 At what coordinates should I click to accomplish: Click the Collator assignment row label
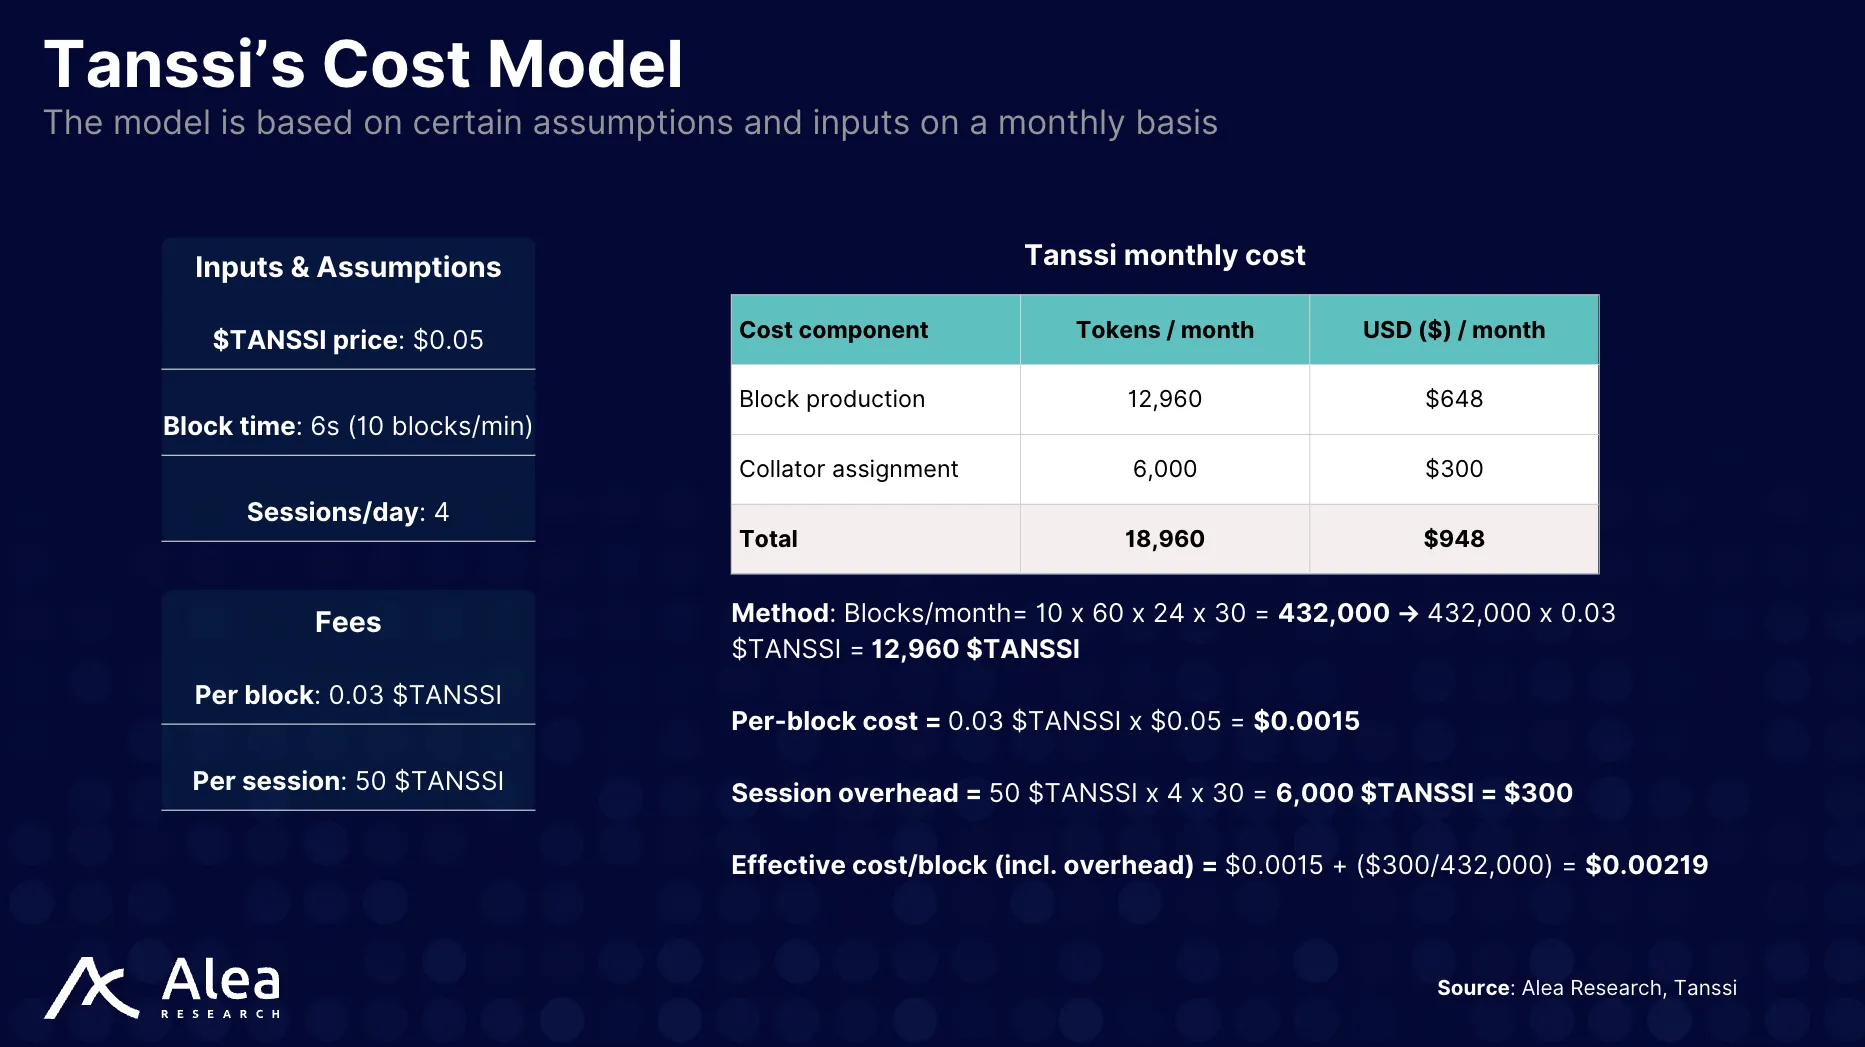point(848,469)
